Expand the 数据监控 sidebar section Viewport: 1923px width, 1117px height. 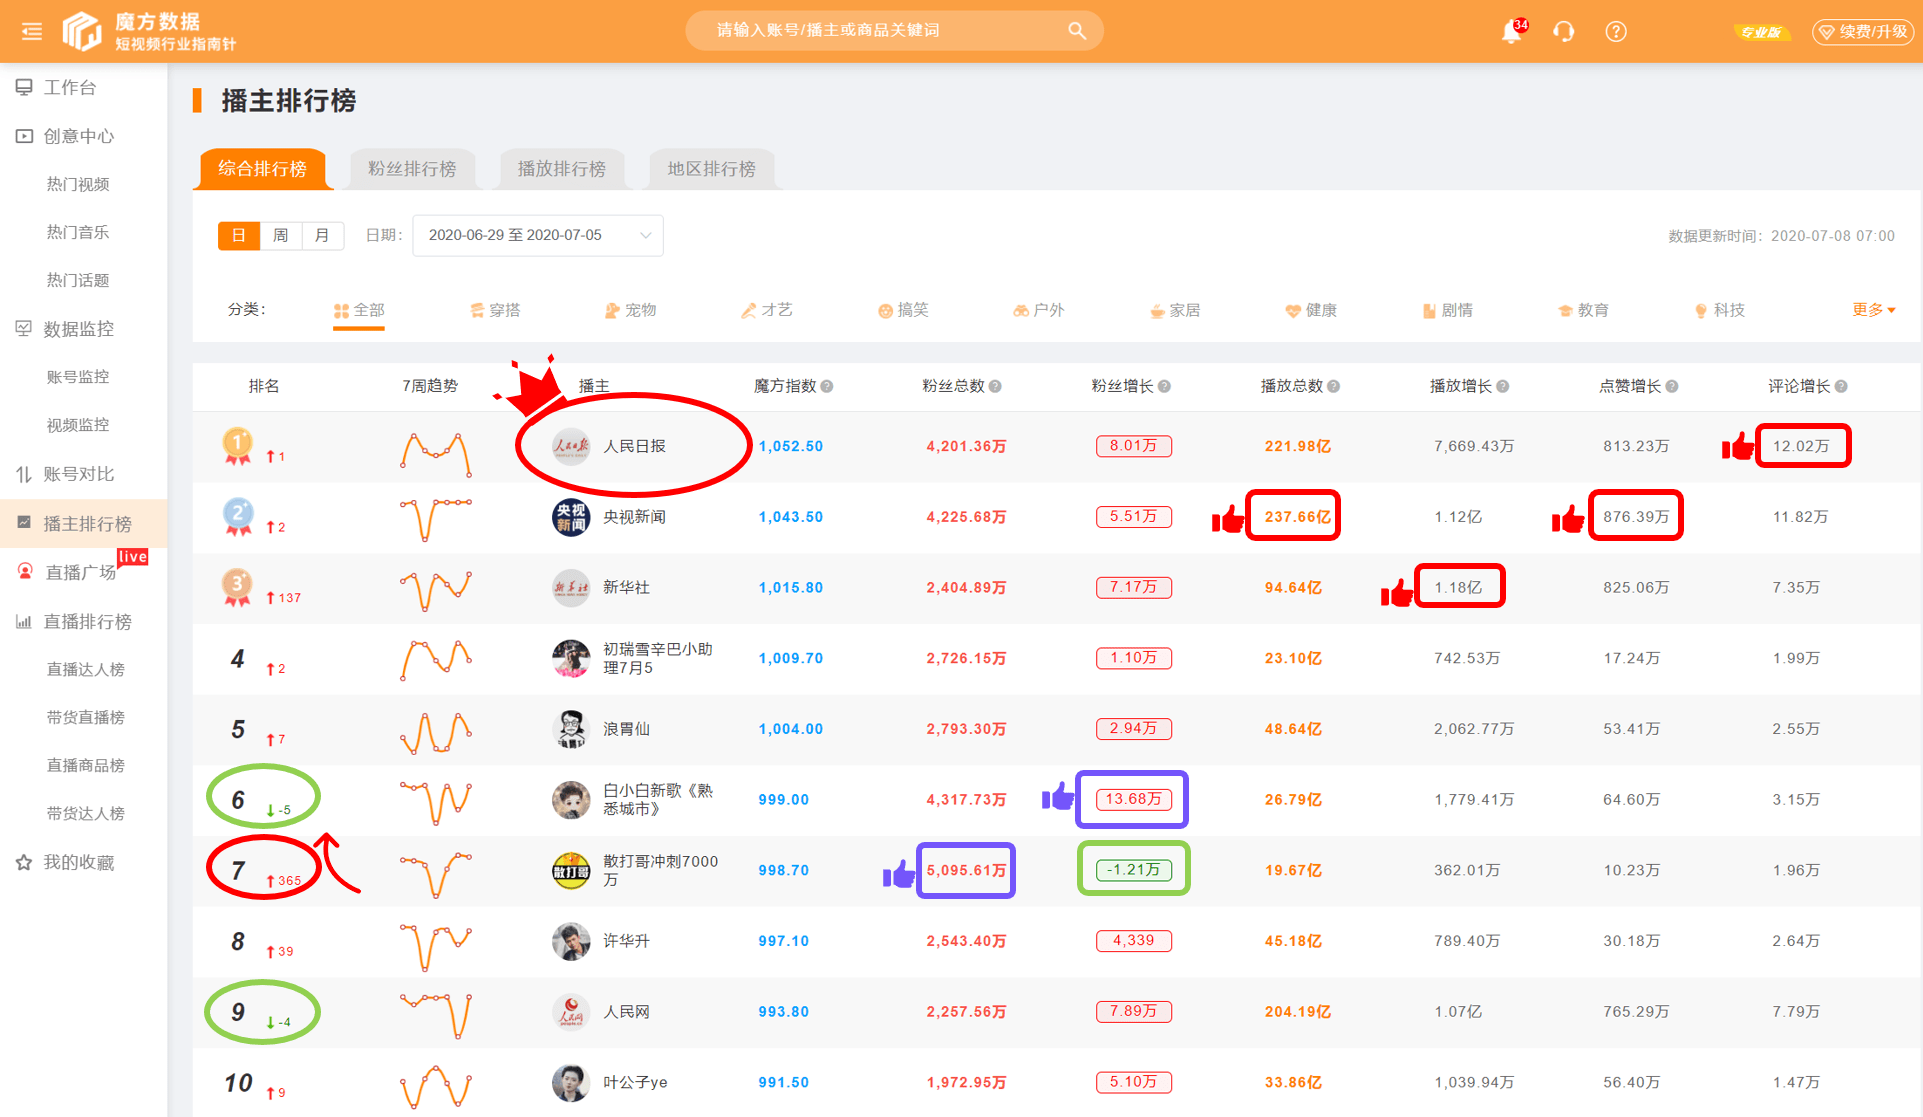pos(78,329)
